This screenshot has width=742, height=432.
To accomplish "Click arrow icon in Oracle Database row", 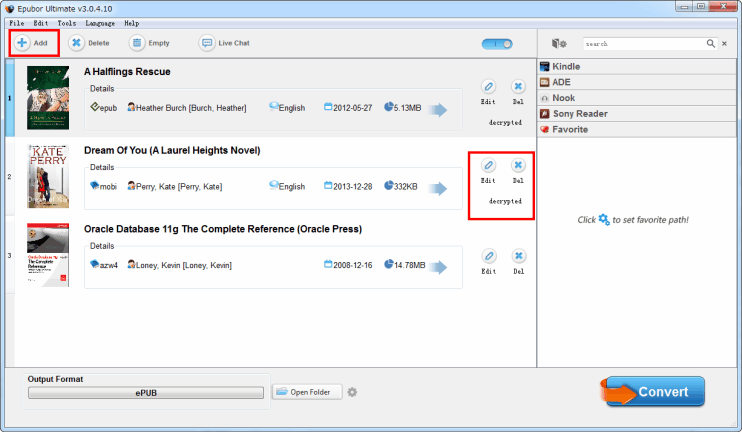I will pos(438,267).
